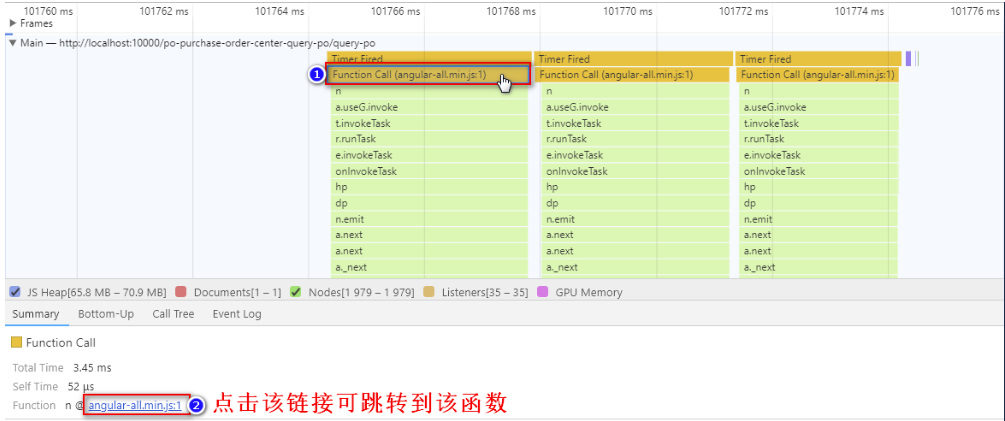Select the hp frame in the middle stack

(x=635, y=187)
